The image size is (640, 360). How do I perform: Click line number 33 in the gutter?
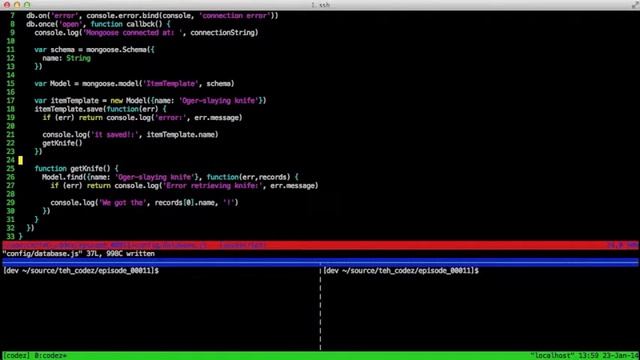pos(11,236)
